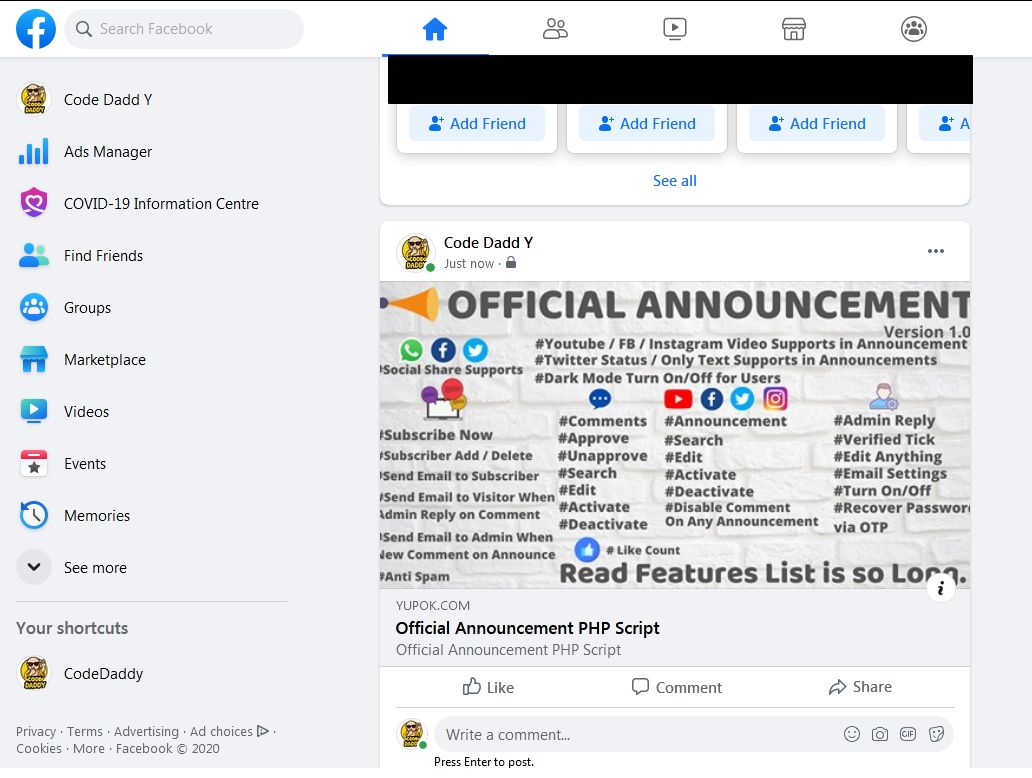Add a GIF to comment
1032x778 pixels.
[908, 734]
